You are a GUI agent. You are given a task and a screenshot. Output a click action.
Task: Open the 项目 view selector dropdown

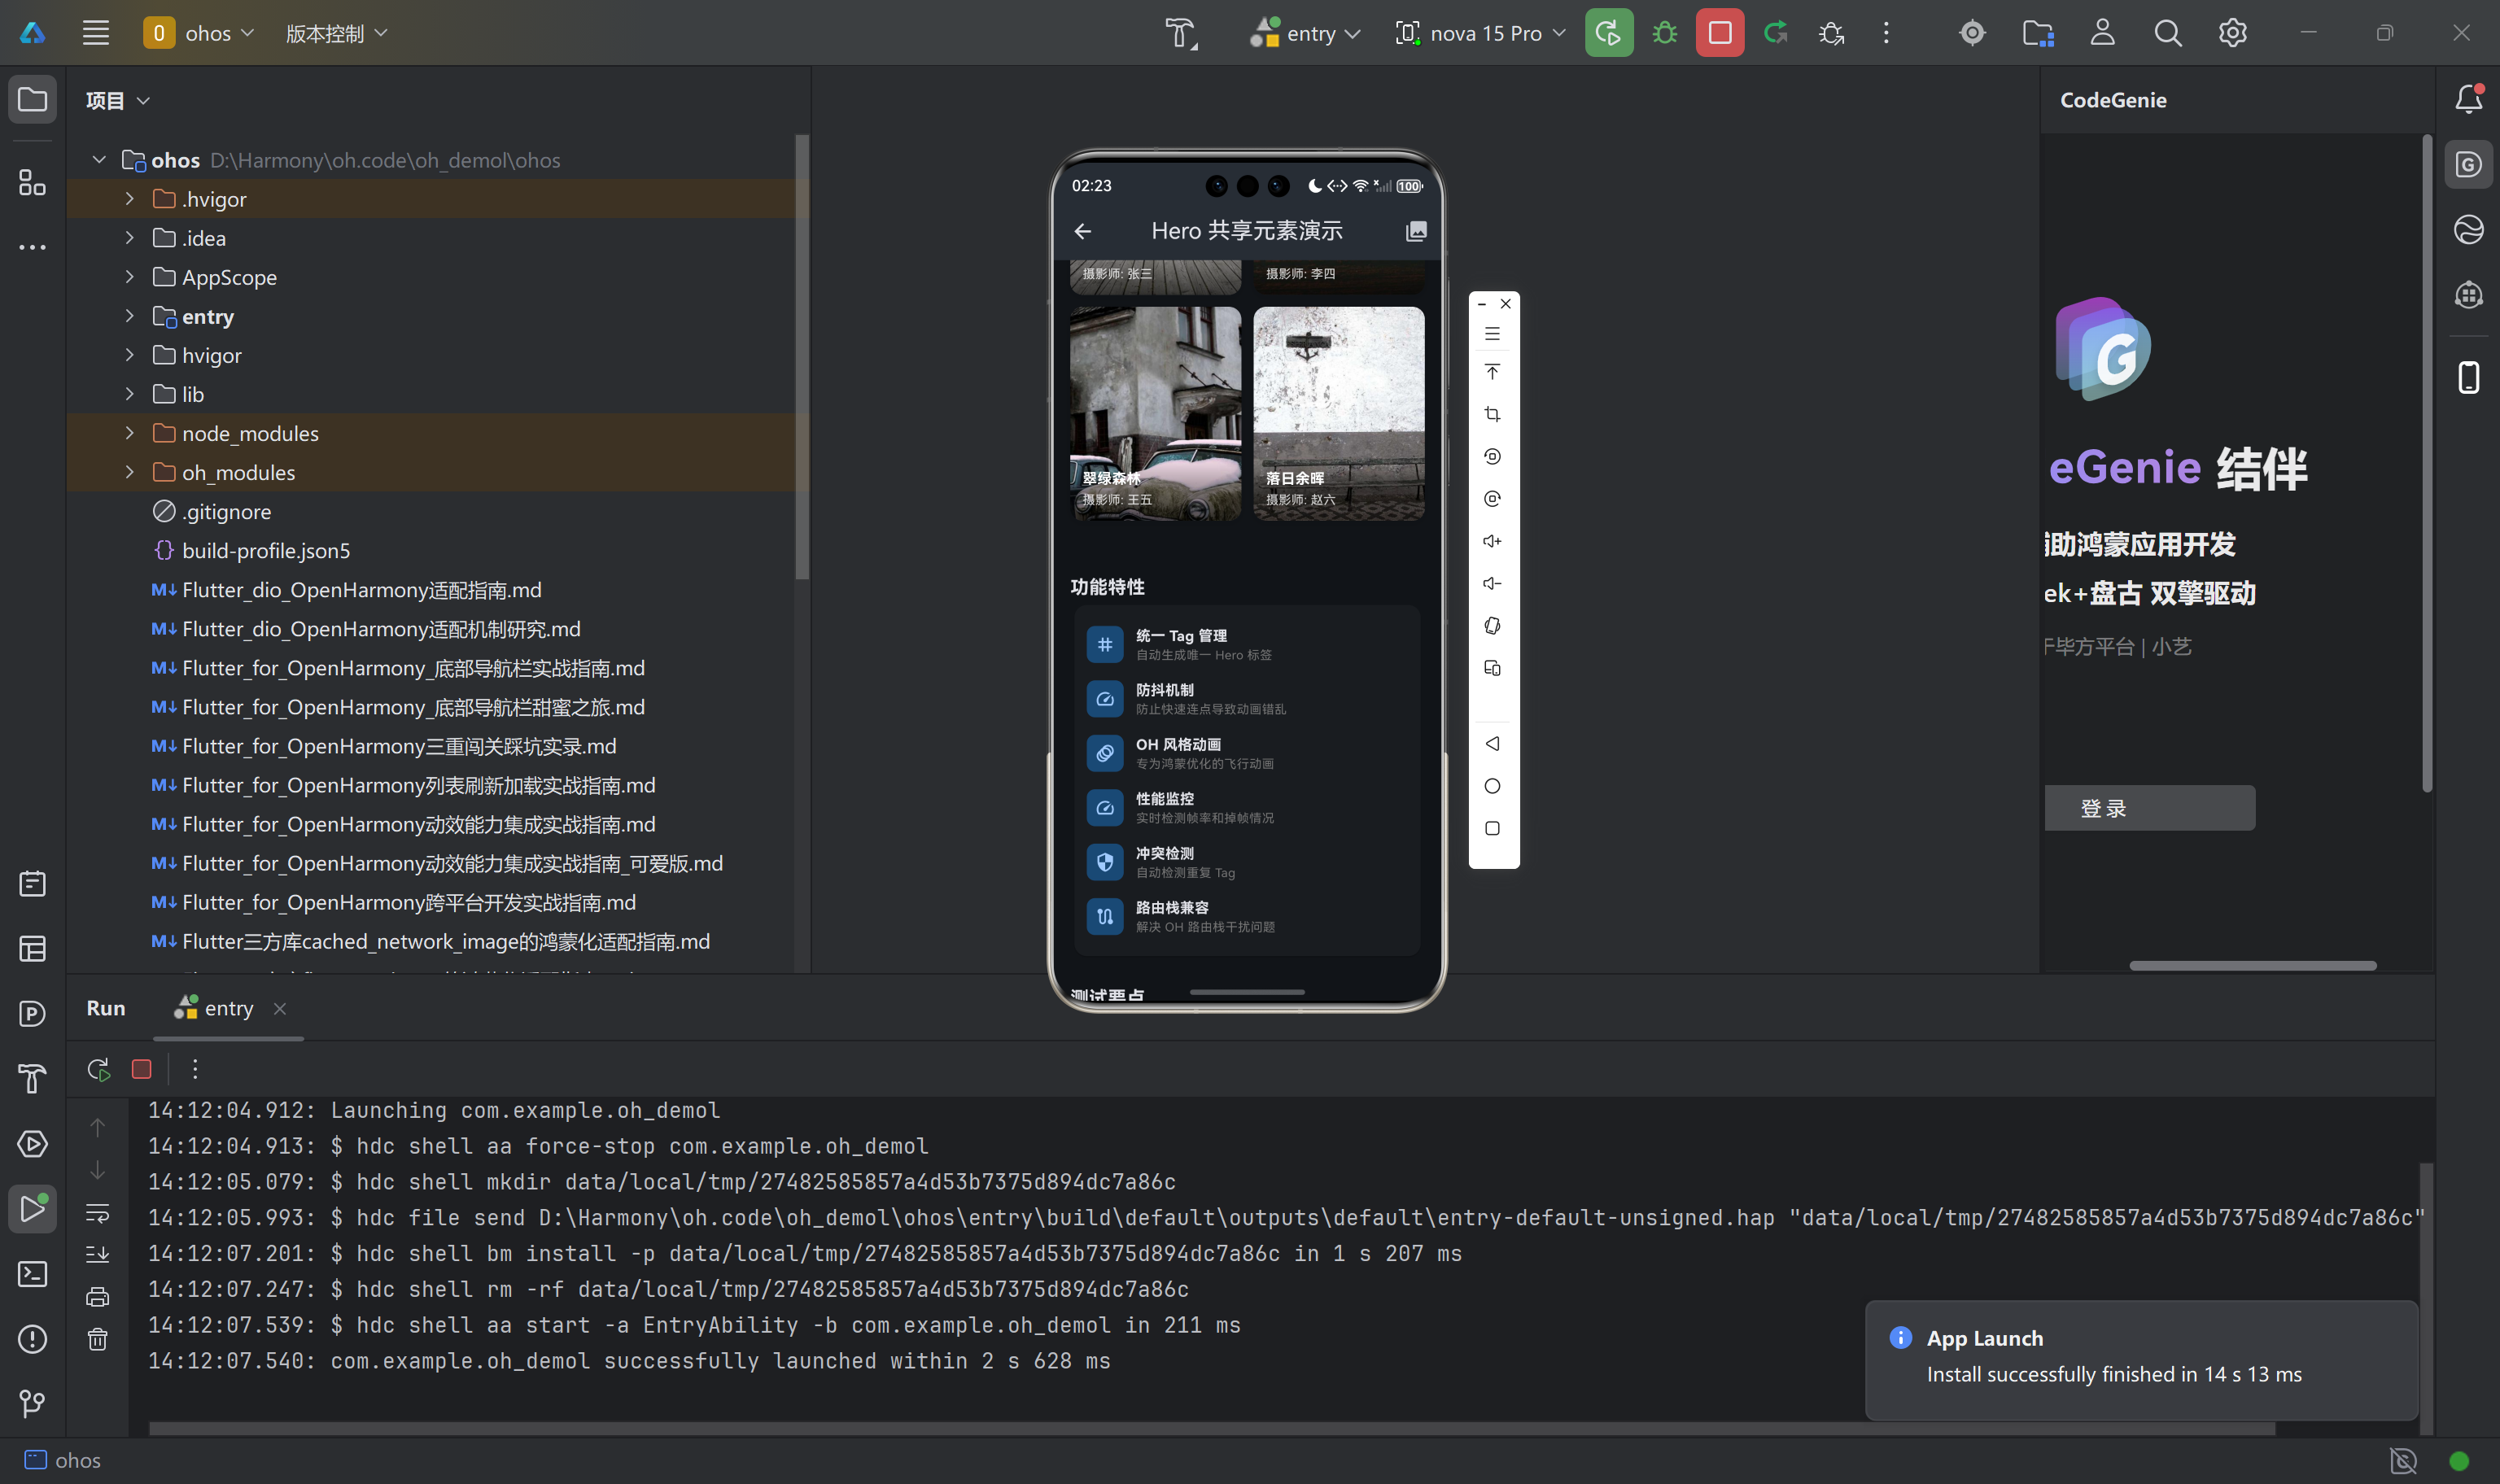(x=117, y=100)
